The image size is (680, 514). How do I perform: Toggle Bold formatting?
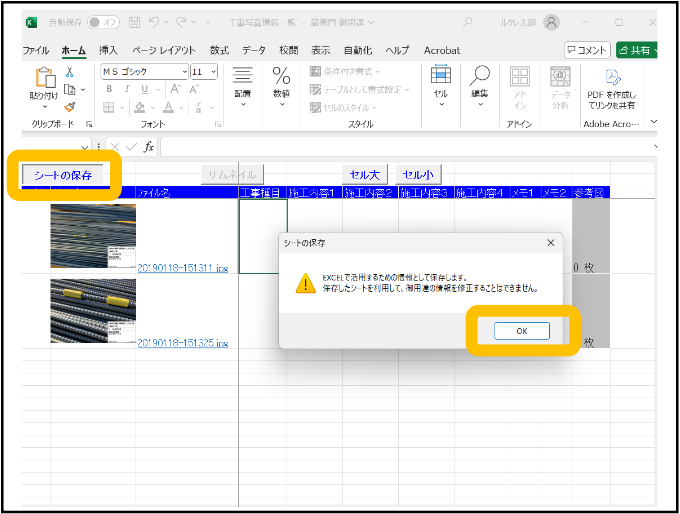[x=109, y=90]
